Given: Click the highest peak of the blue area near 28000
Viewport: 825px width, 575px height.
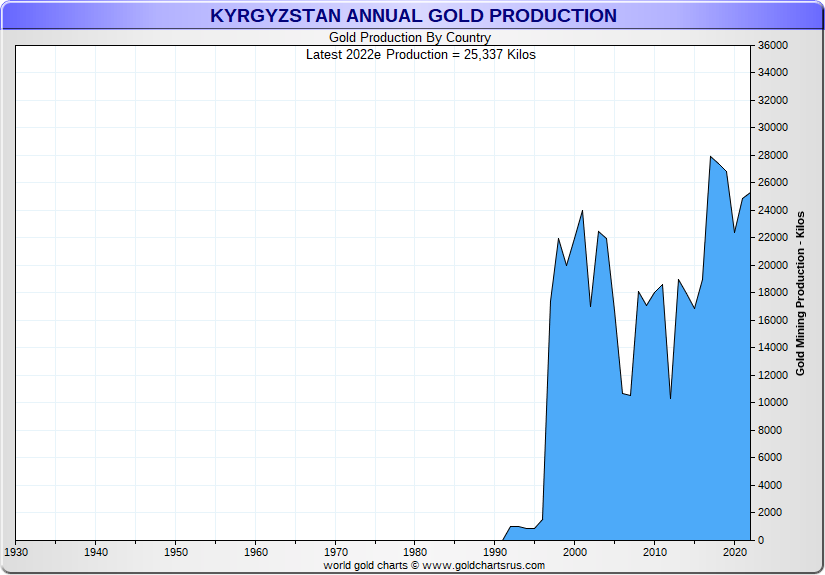Looking at the screenshot, I should click(711, 157).
